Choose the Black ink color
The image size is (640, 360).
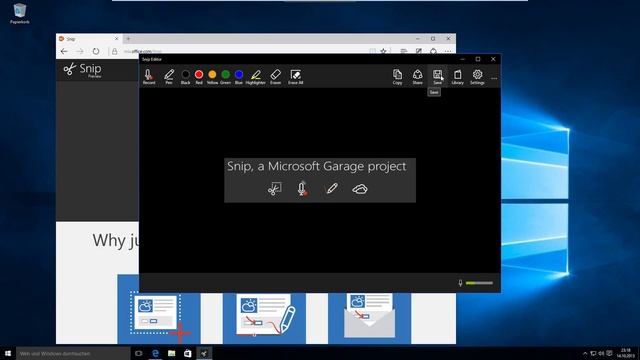tap(185, 76)
